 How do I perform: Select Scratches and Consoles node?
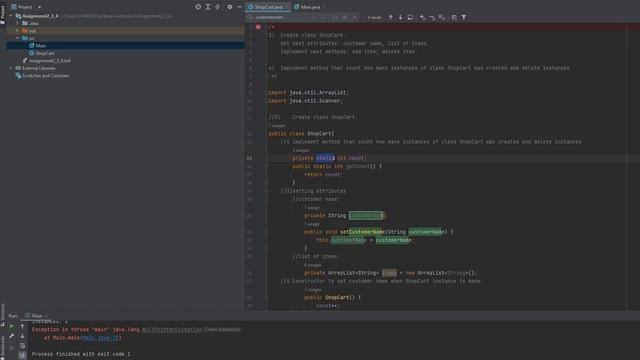point(45,76)
